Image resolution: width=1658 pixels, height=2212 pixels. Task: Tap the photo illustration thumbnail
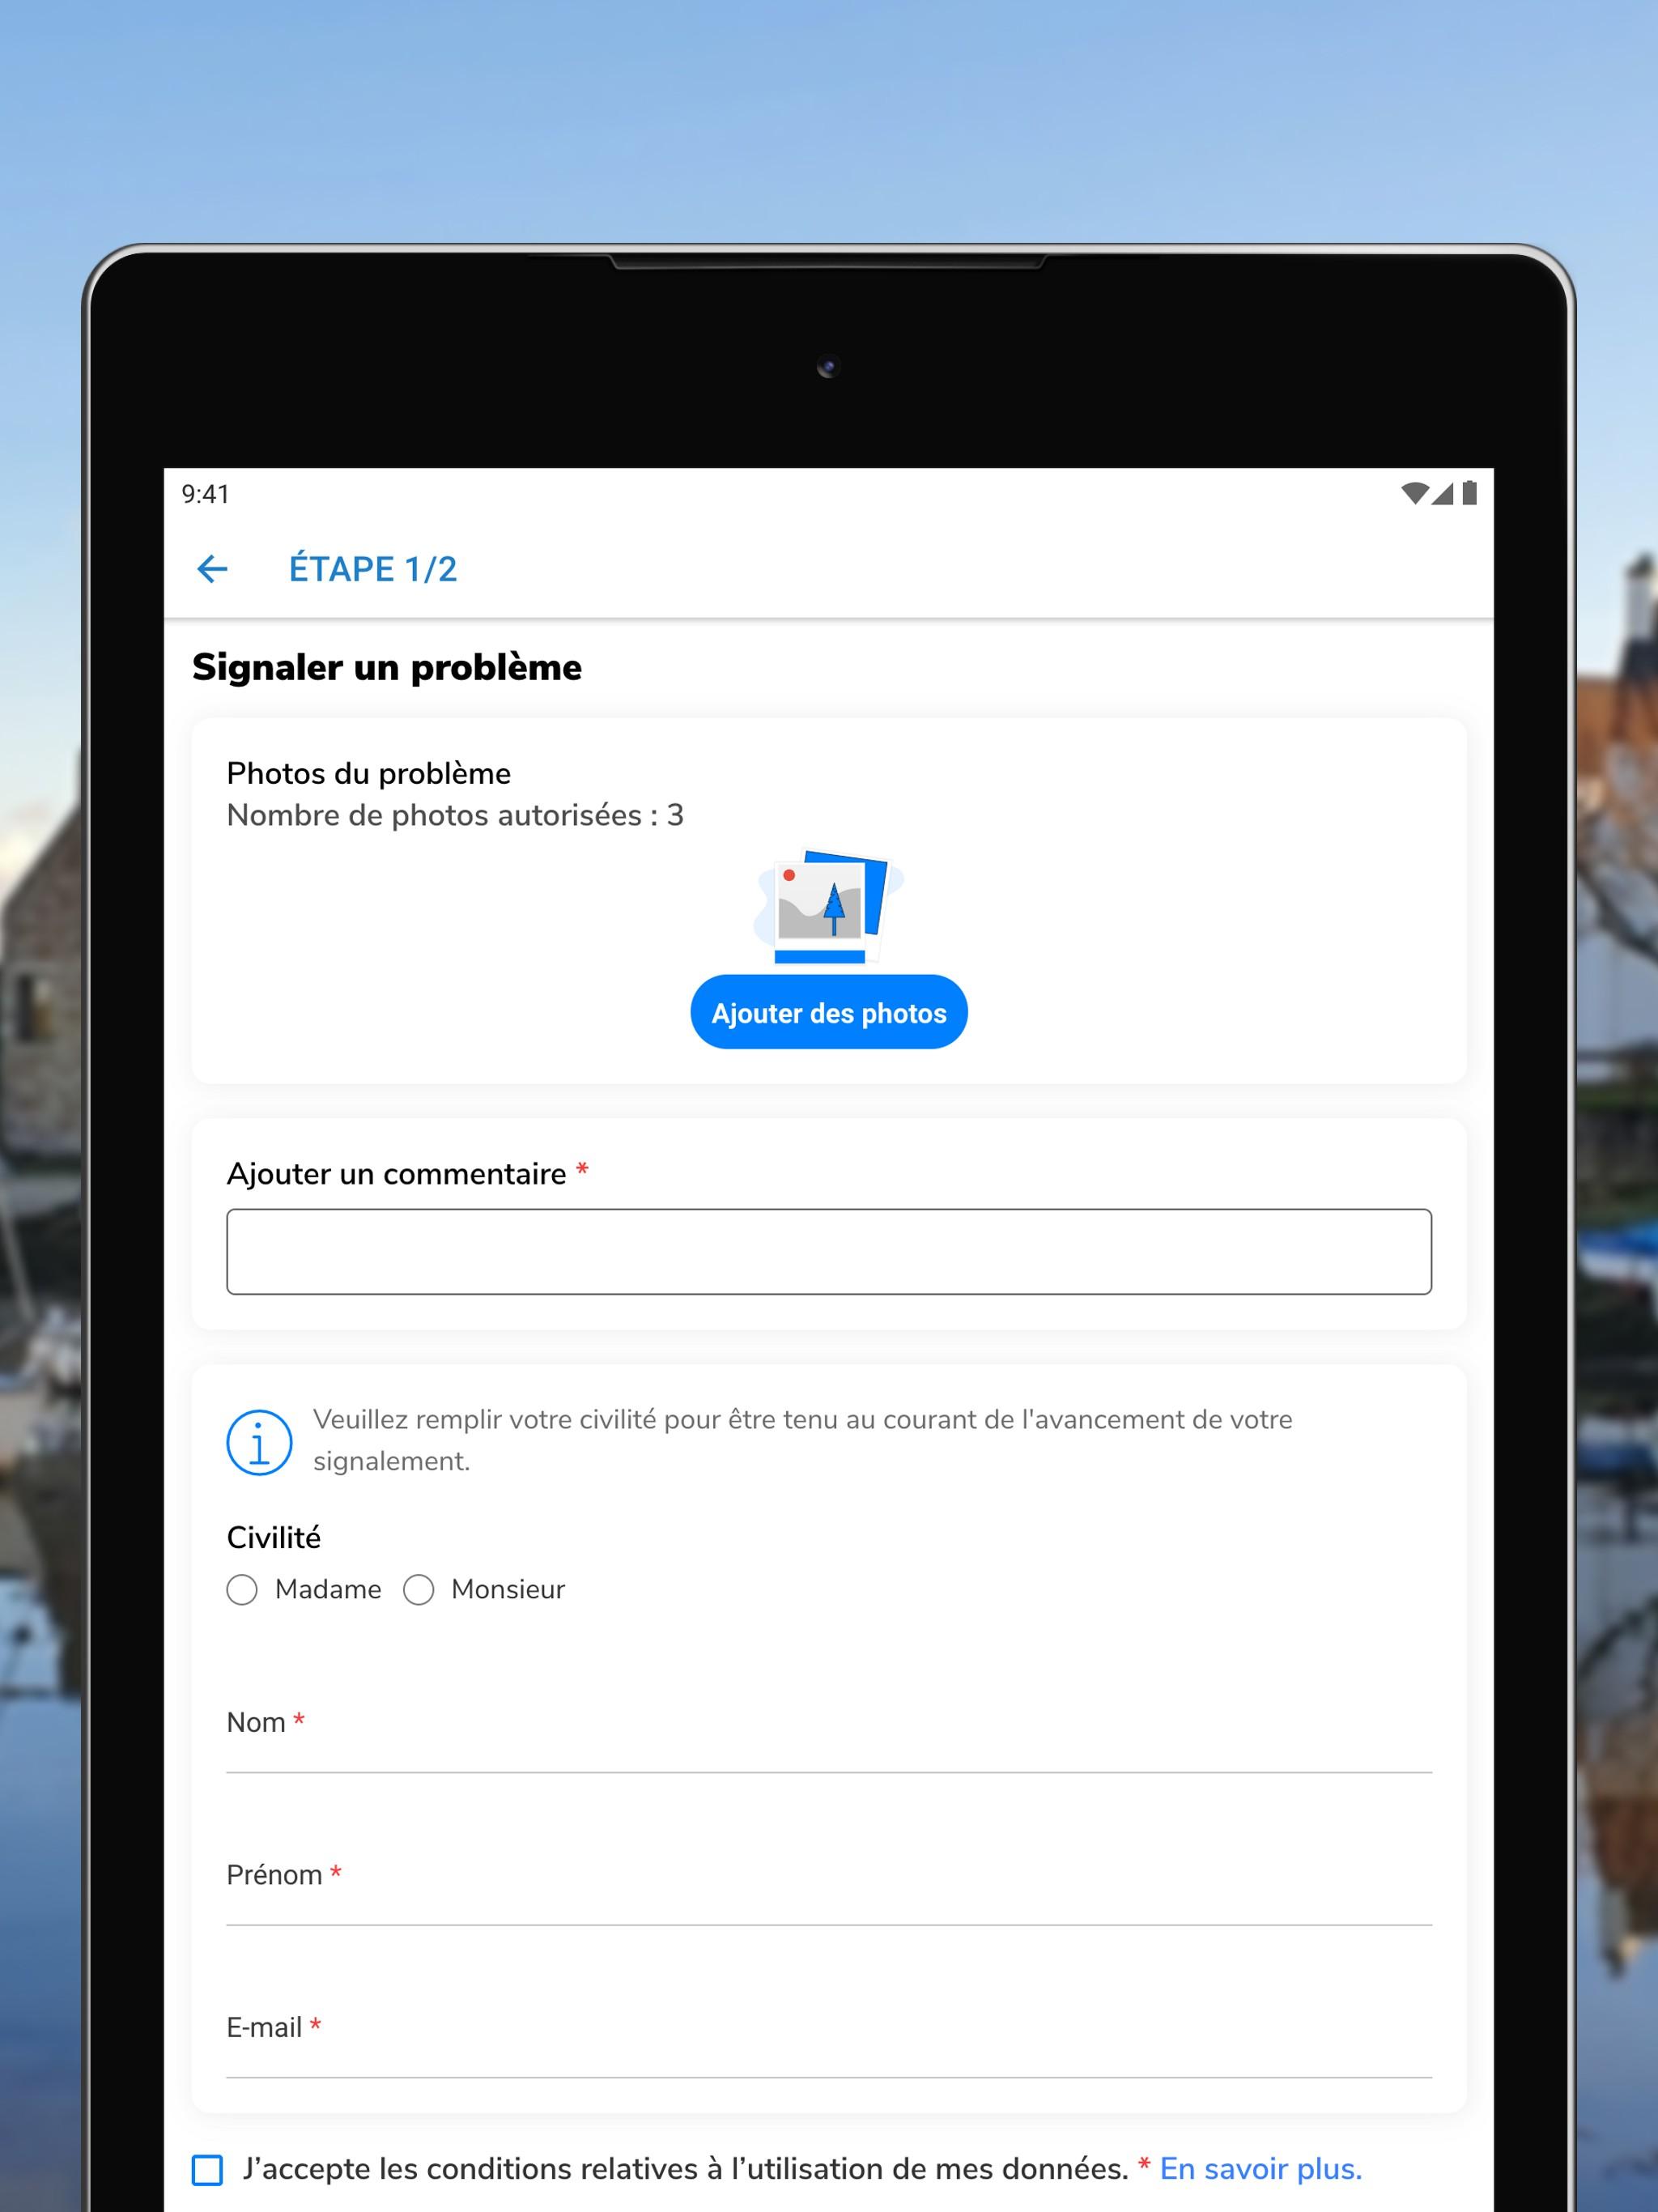pos(828,906)
